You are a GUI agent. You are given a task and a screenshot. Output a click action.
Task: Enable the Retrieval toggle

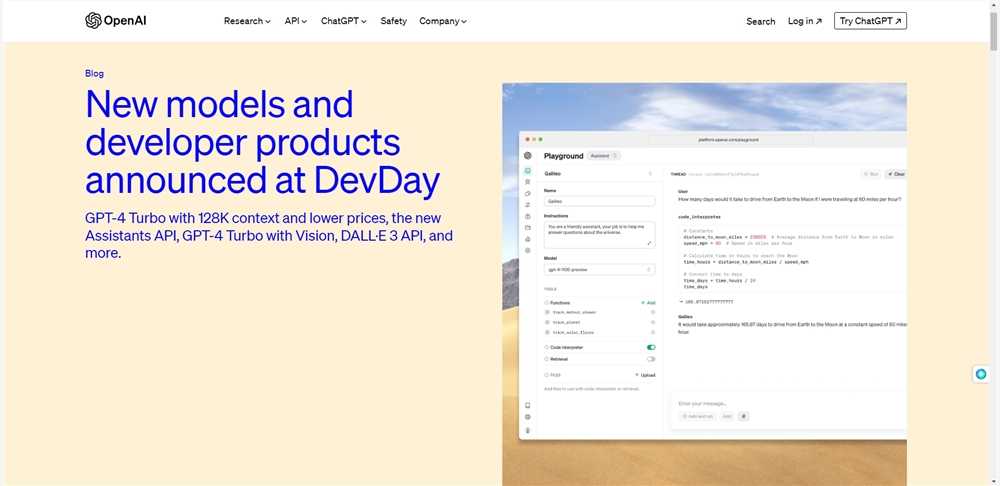pyautogui.click(x=651, y=359)
